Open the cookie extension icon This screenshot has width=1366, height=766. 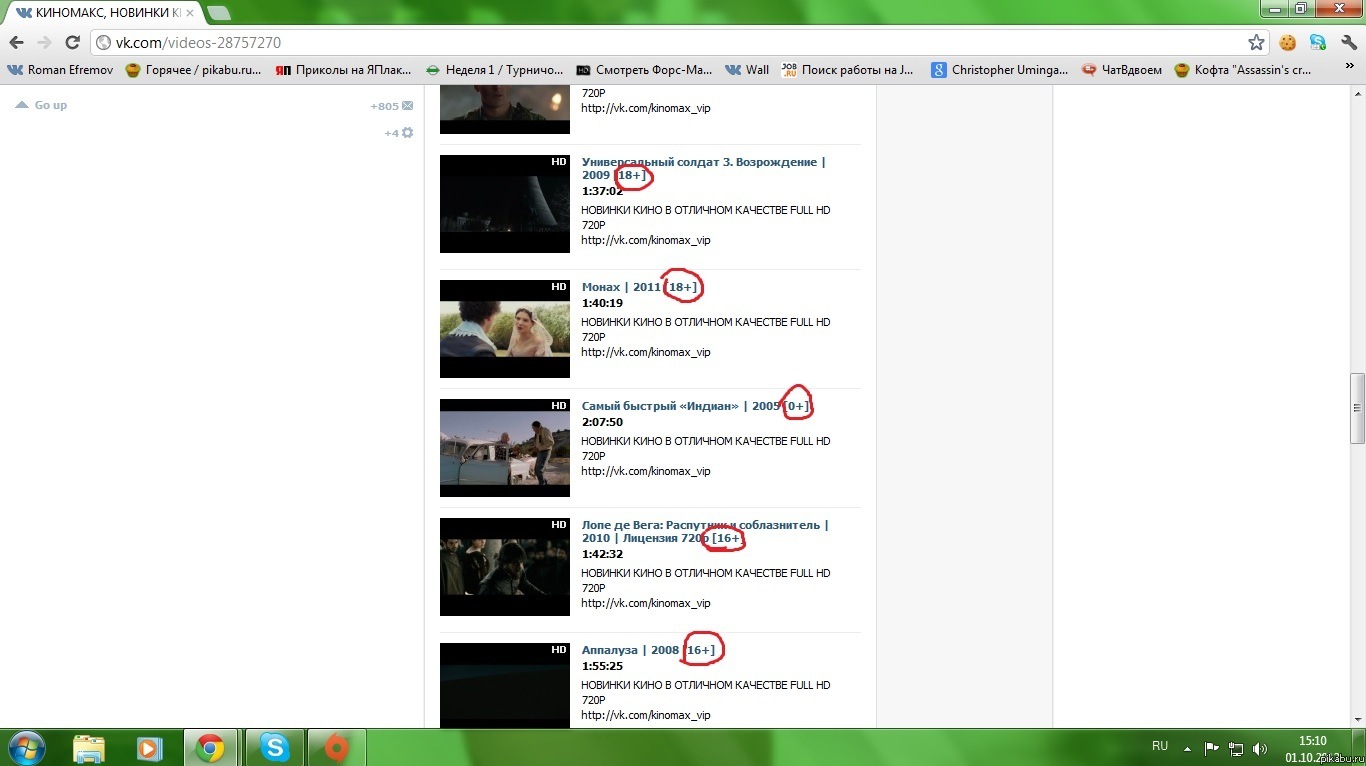pyautogui.click(x=1288, y=43)
